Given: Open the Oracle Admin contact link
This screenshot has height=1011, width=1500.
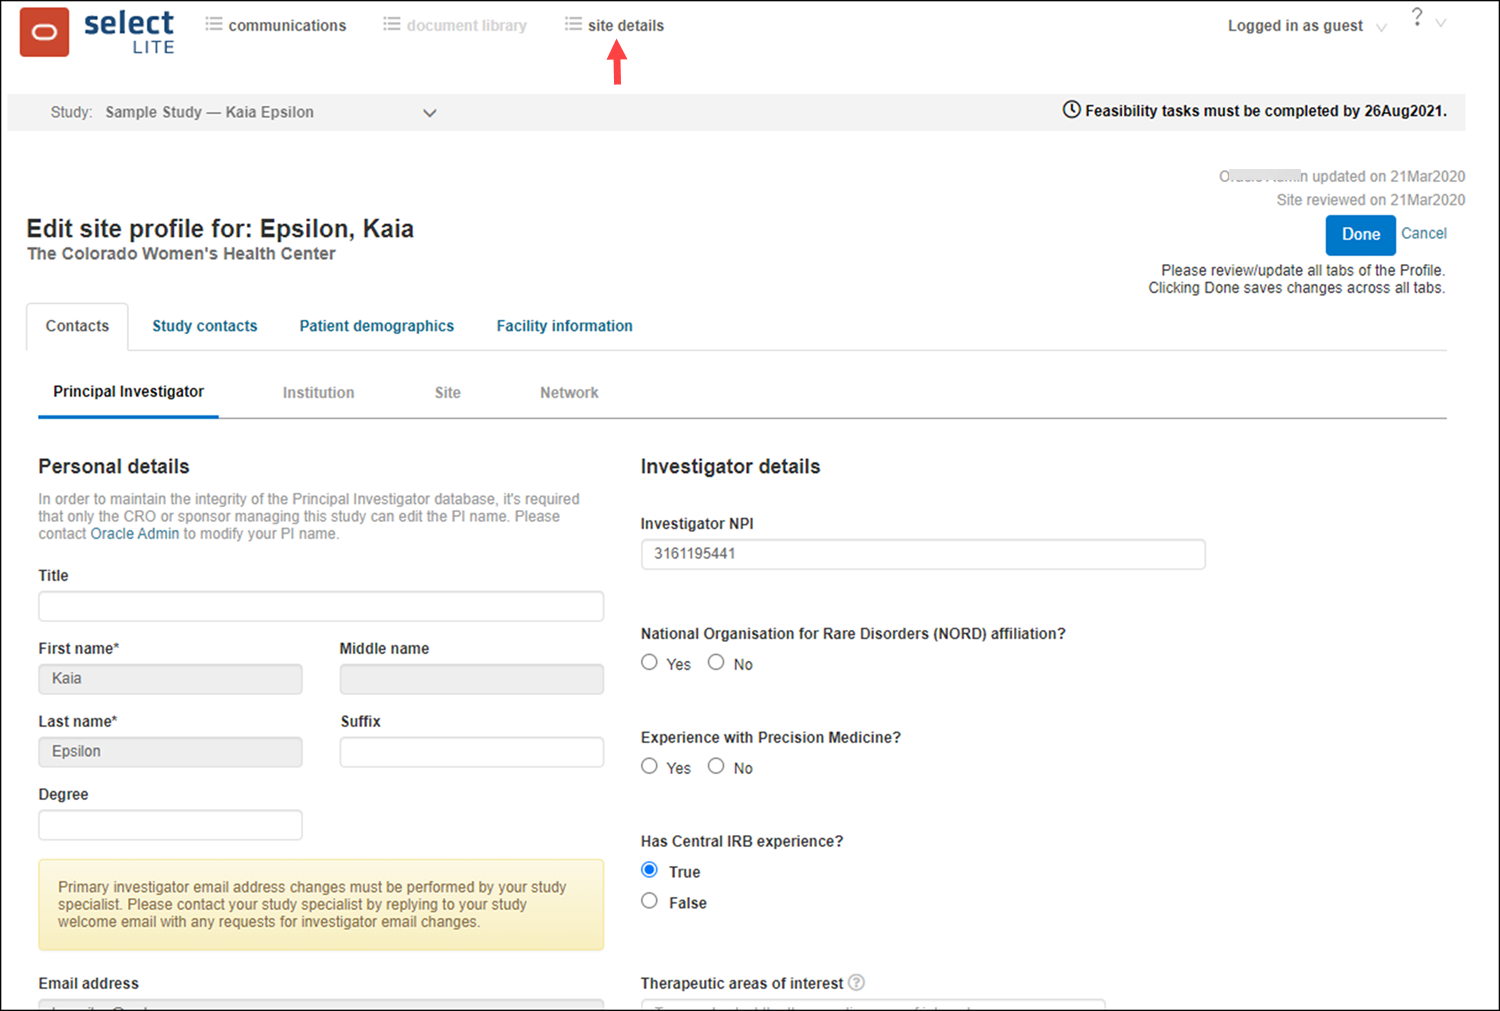Looking at the screenshot, I should pyautogui.click(x=134, y=533).
